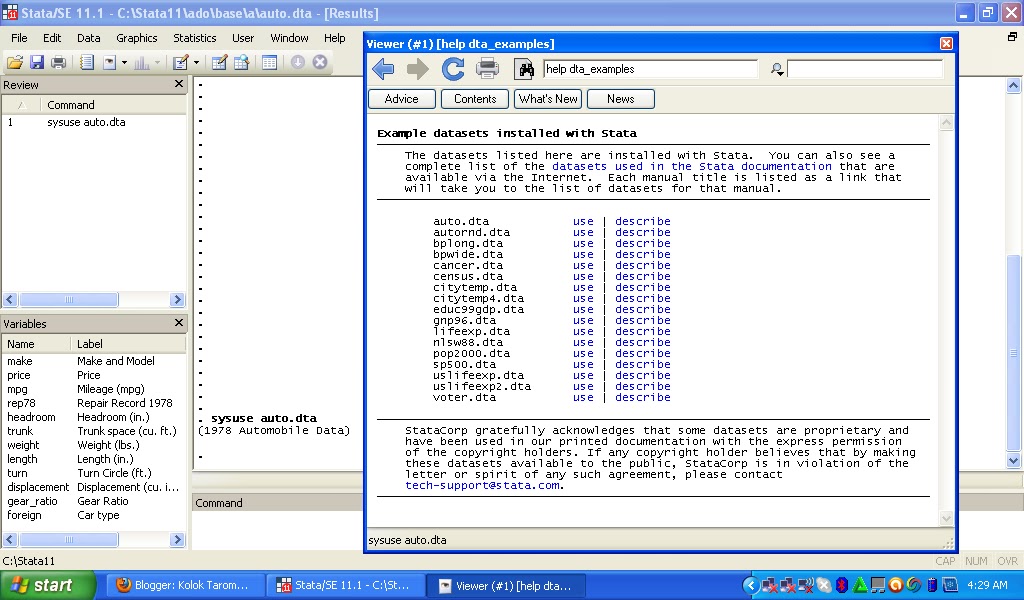Click the News button
This screenshot has width=1024, height=600.
(x=620, y=99)
